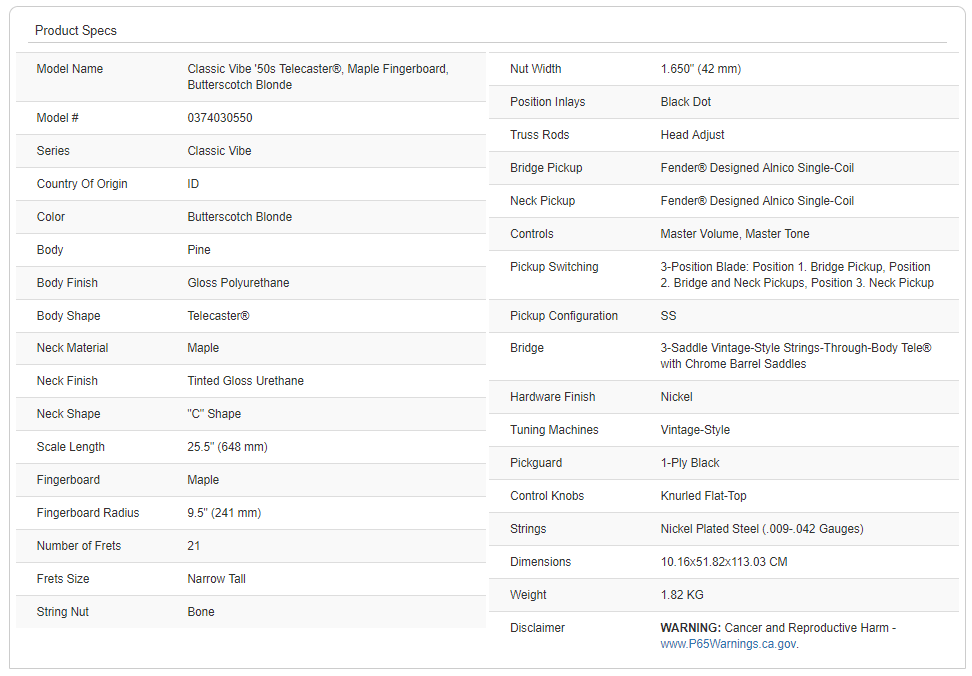Viewport: 972px width, 676px height.
Task: Select Tinted Gloss Urethane value
Action: point(245,380)
